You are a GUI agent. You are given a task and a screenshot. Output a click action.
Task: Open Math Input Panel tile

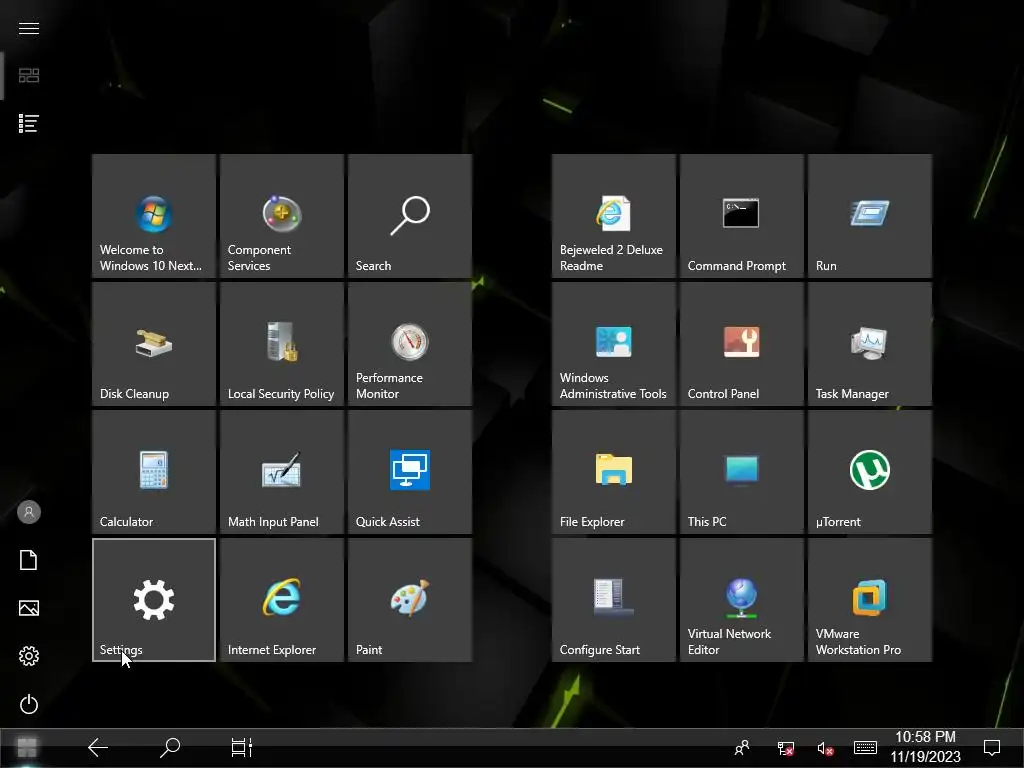[x=281, y=472]
